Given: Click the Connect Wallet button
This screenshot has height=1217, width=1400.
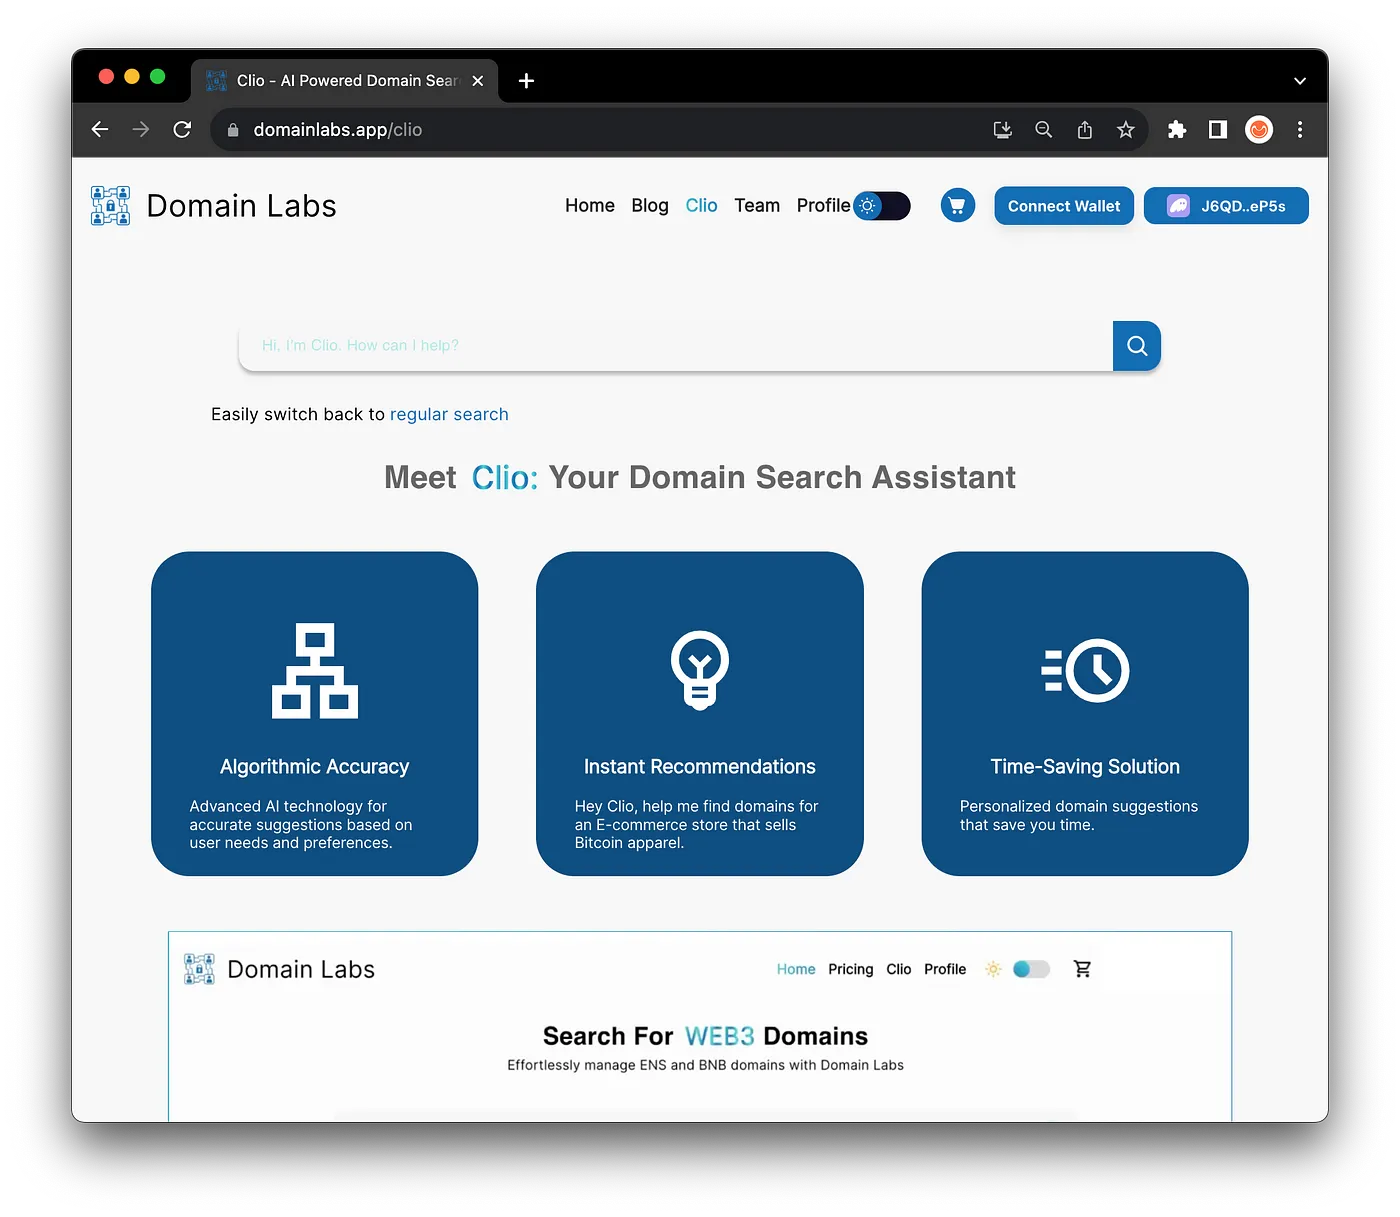Looking at the screenshot, I should pos(1064,206).
